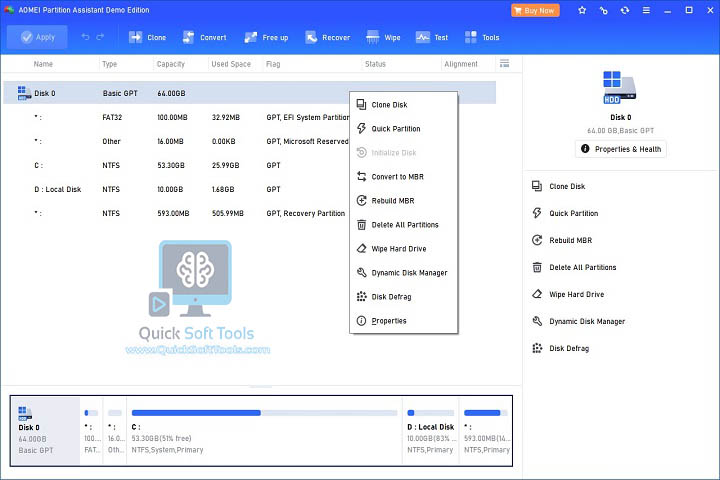Open the Test toolbar menu

432,37
